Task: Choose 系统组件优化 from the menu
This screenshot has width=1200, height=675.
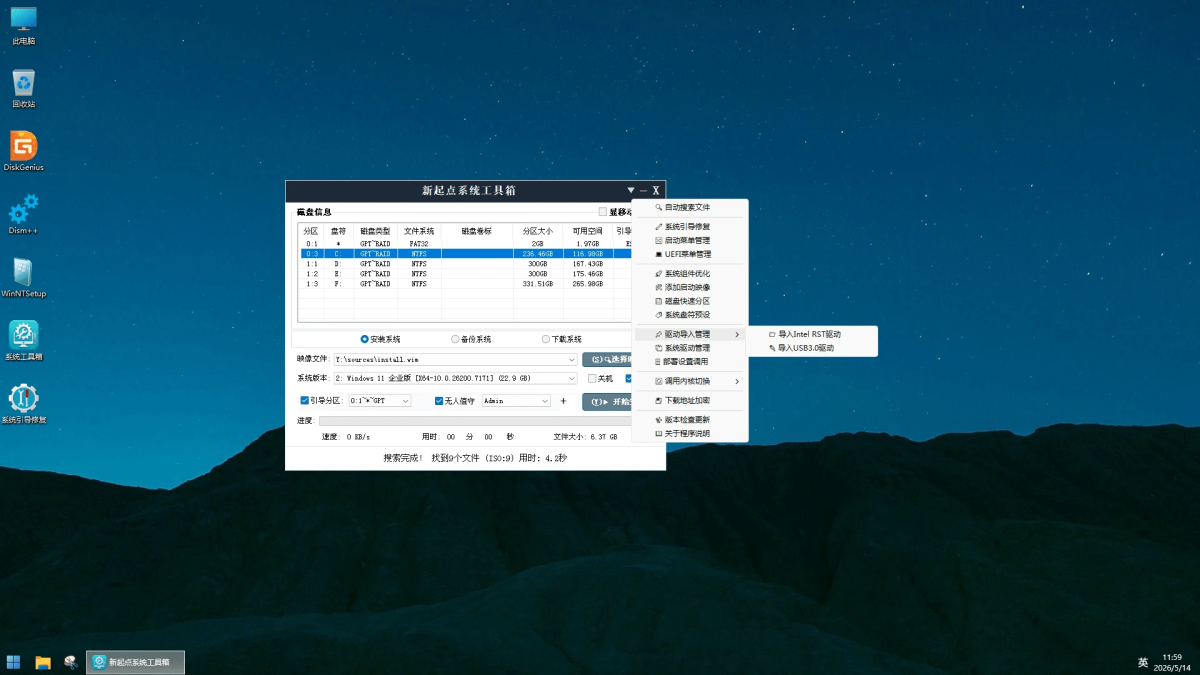Action: click(690, 274)
